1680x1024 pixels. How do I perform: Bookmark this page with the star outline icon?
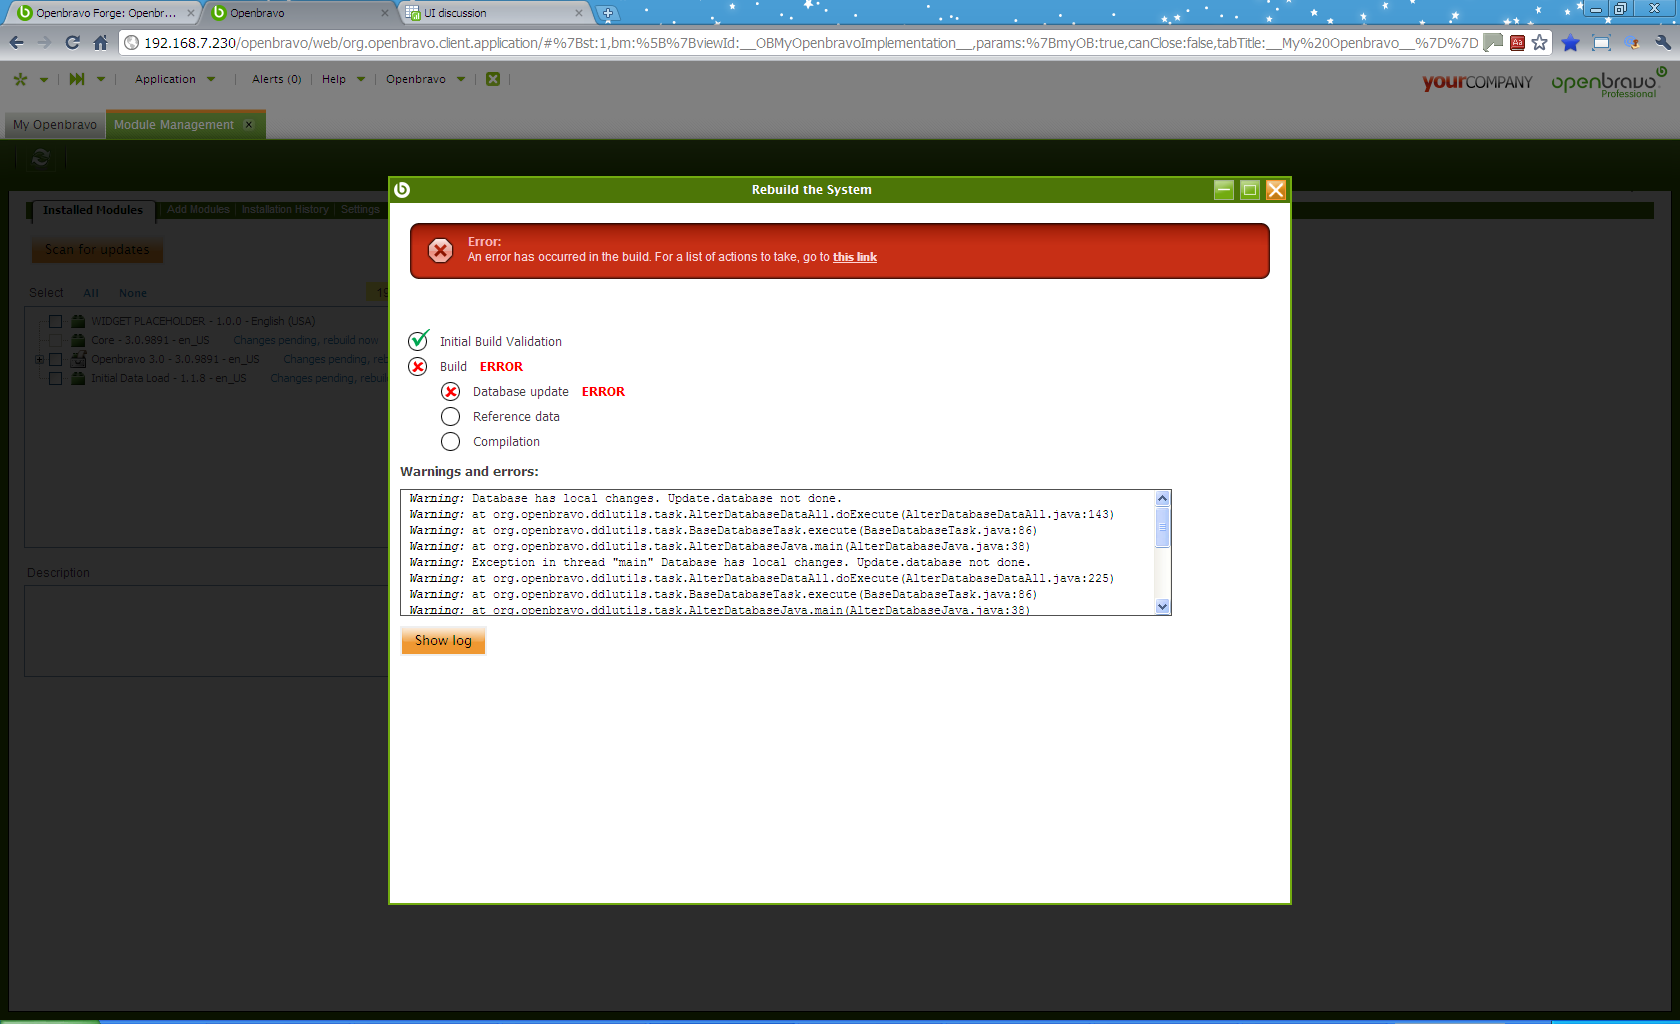point(1540,42)
